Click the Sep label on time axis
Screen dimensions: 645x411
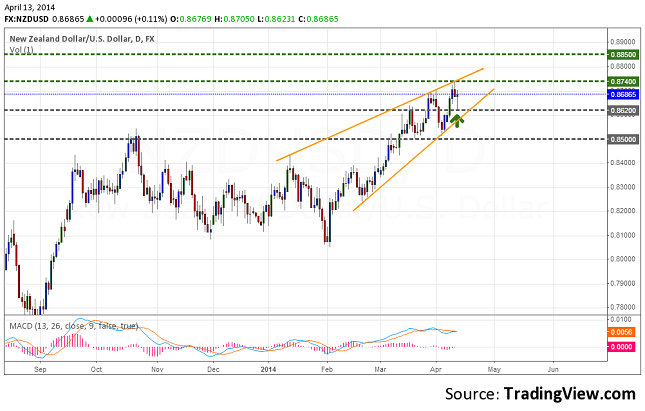[x=40, y=369]
